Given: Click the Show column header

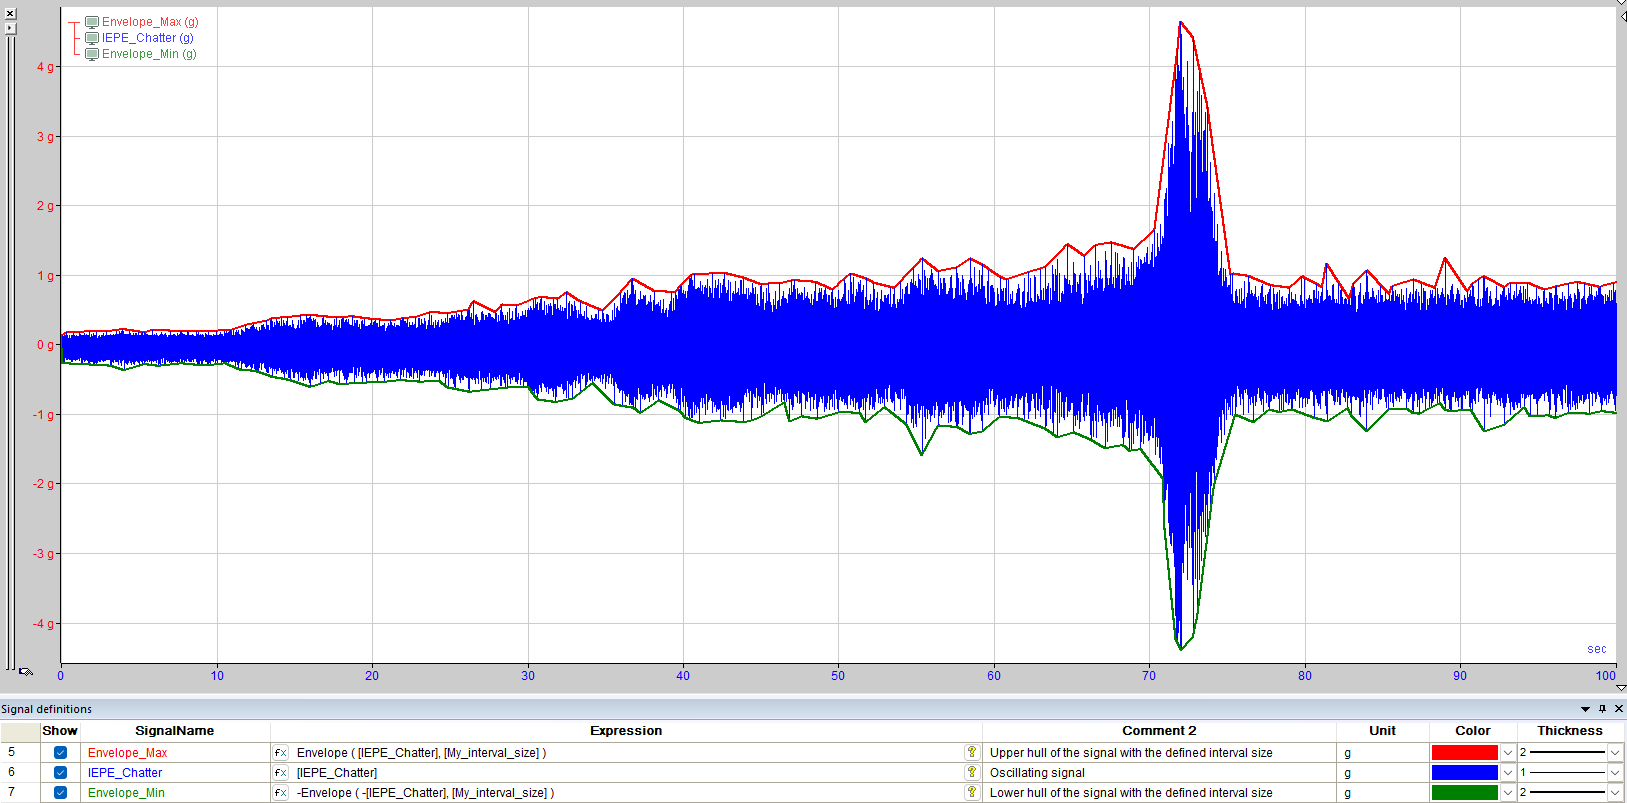Looking at the screenshot, I should [60, 731].
